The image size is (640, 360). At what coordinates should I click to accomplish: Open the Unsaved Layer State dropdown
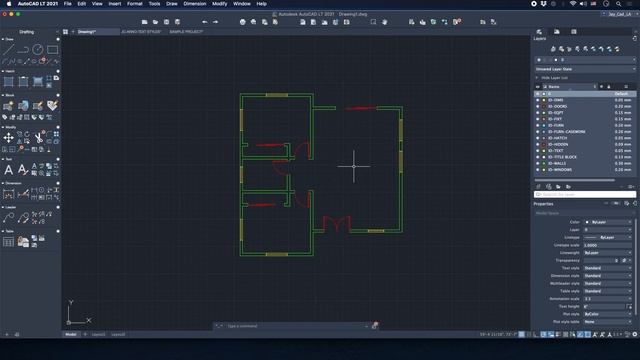(585, 69)
